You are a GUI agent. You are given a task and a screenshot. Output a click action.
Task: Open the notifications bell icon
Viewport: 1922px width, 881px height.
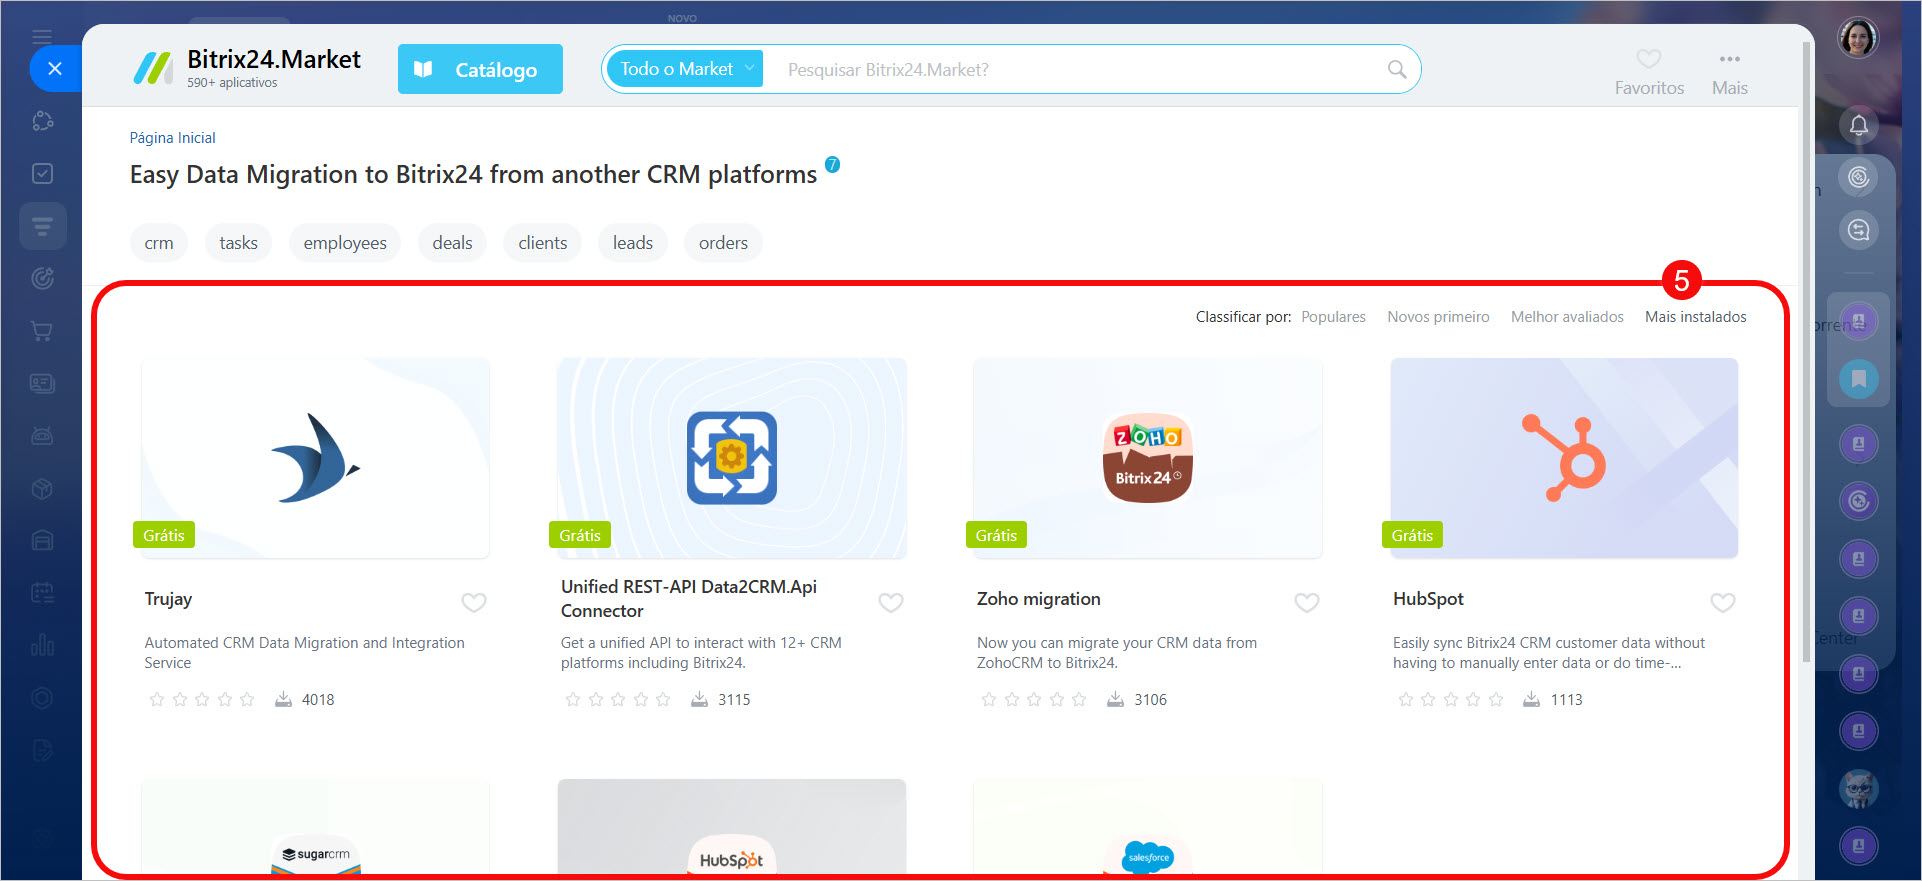click(x=1858, y=125)
